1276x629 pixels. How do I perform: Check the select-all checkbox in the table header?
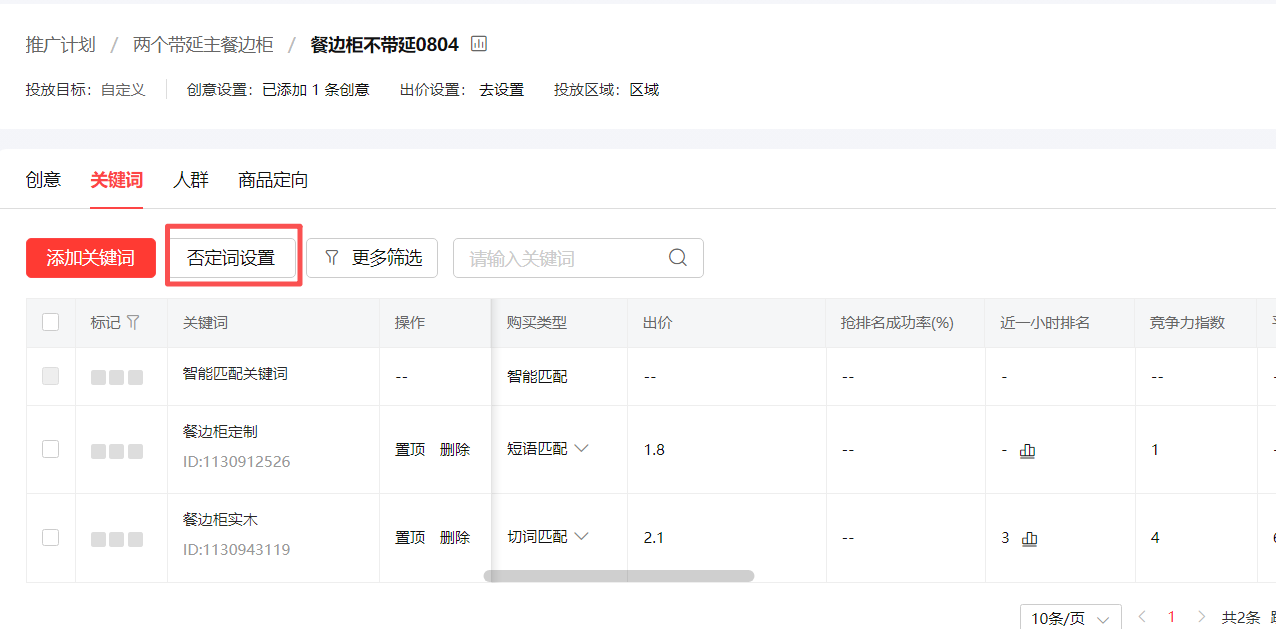(50, 322)
